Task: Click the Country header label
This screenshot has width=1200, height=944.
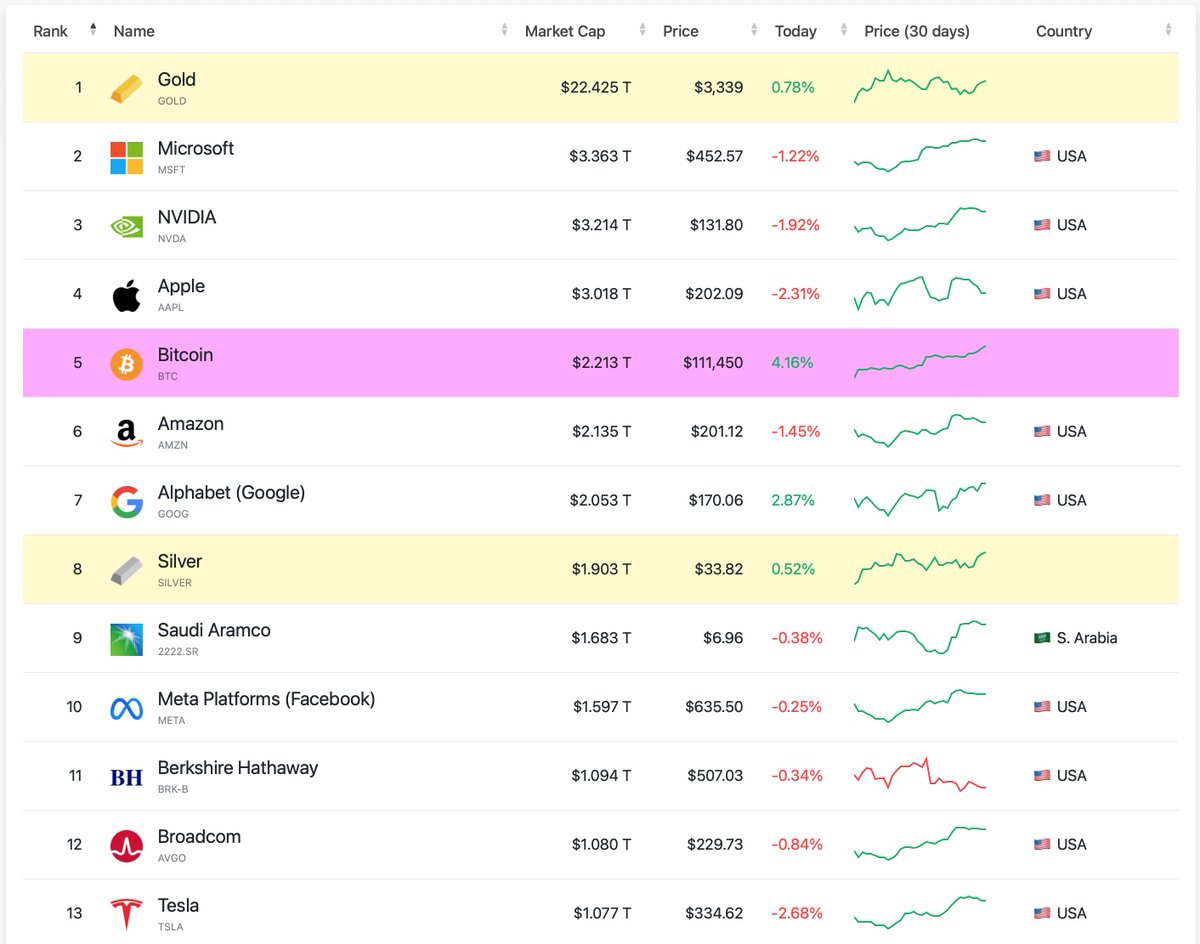Action: tap(1064, 31)
